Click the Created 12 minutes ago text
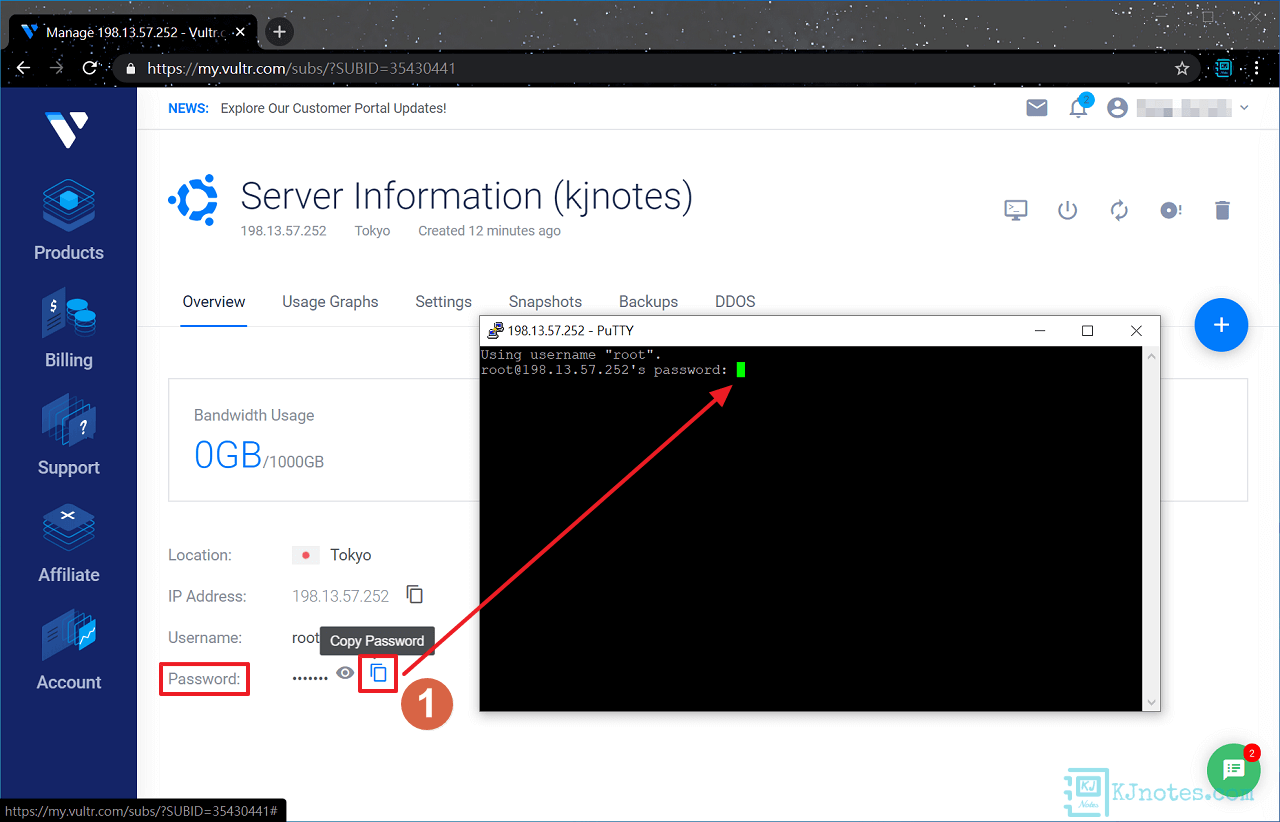The width and height of the screenshot is (1280, 822). tap(489, 231)
